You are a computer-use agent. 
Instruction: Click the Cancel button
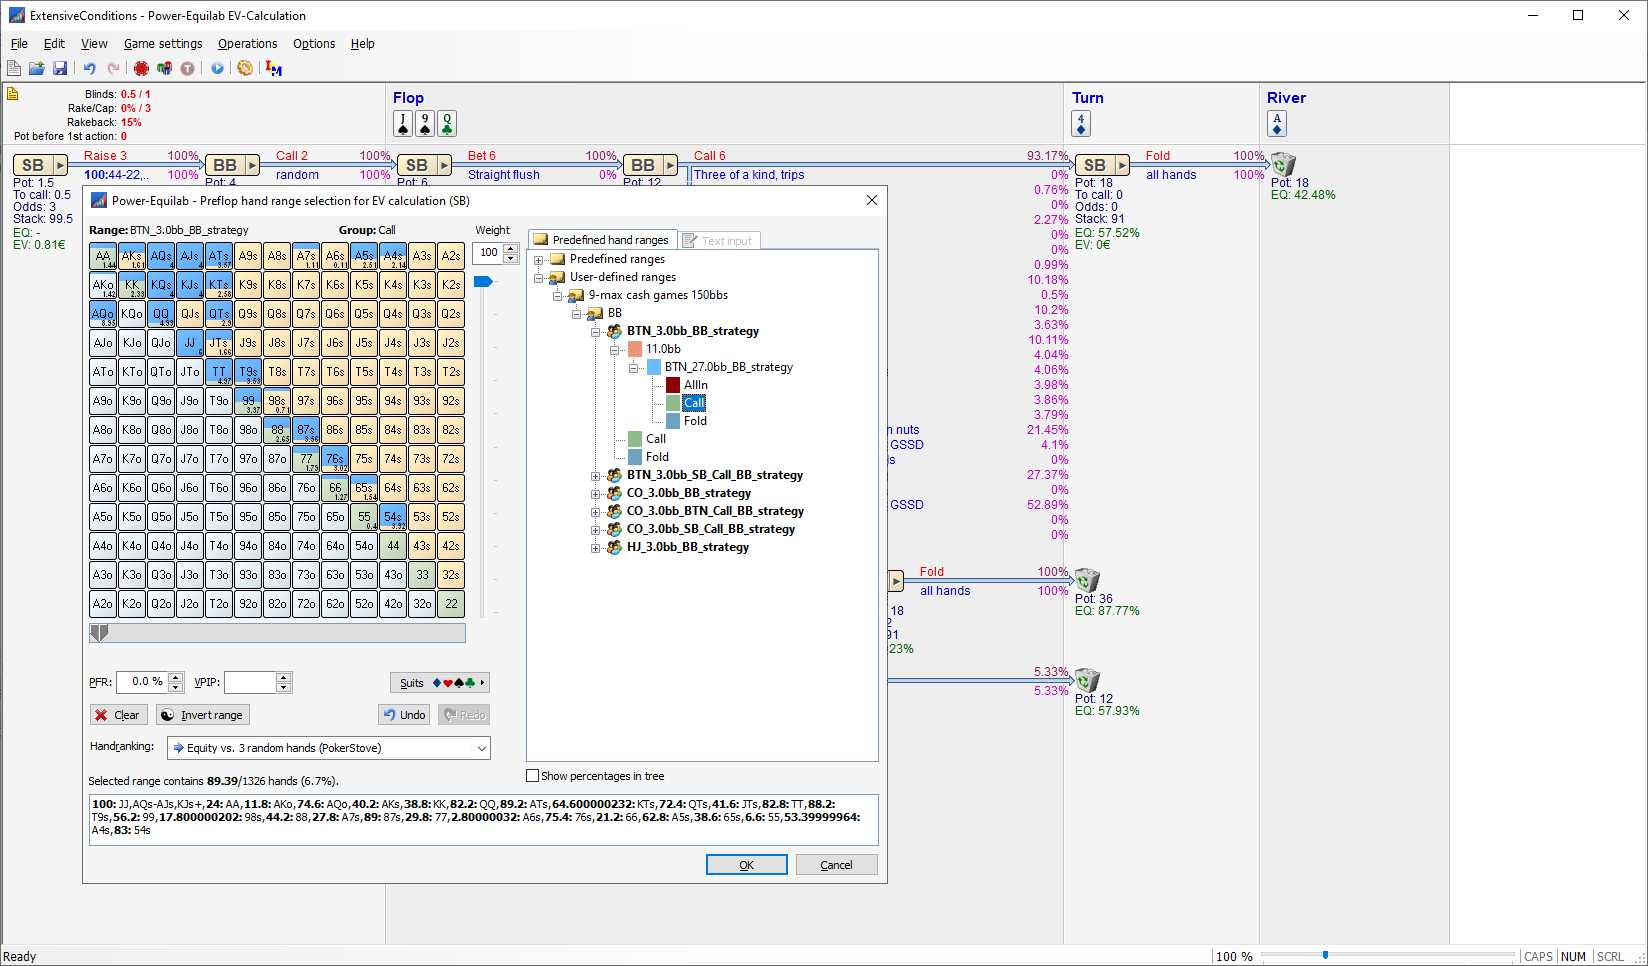[837, 865]
